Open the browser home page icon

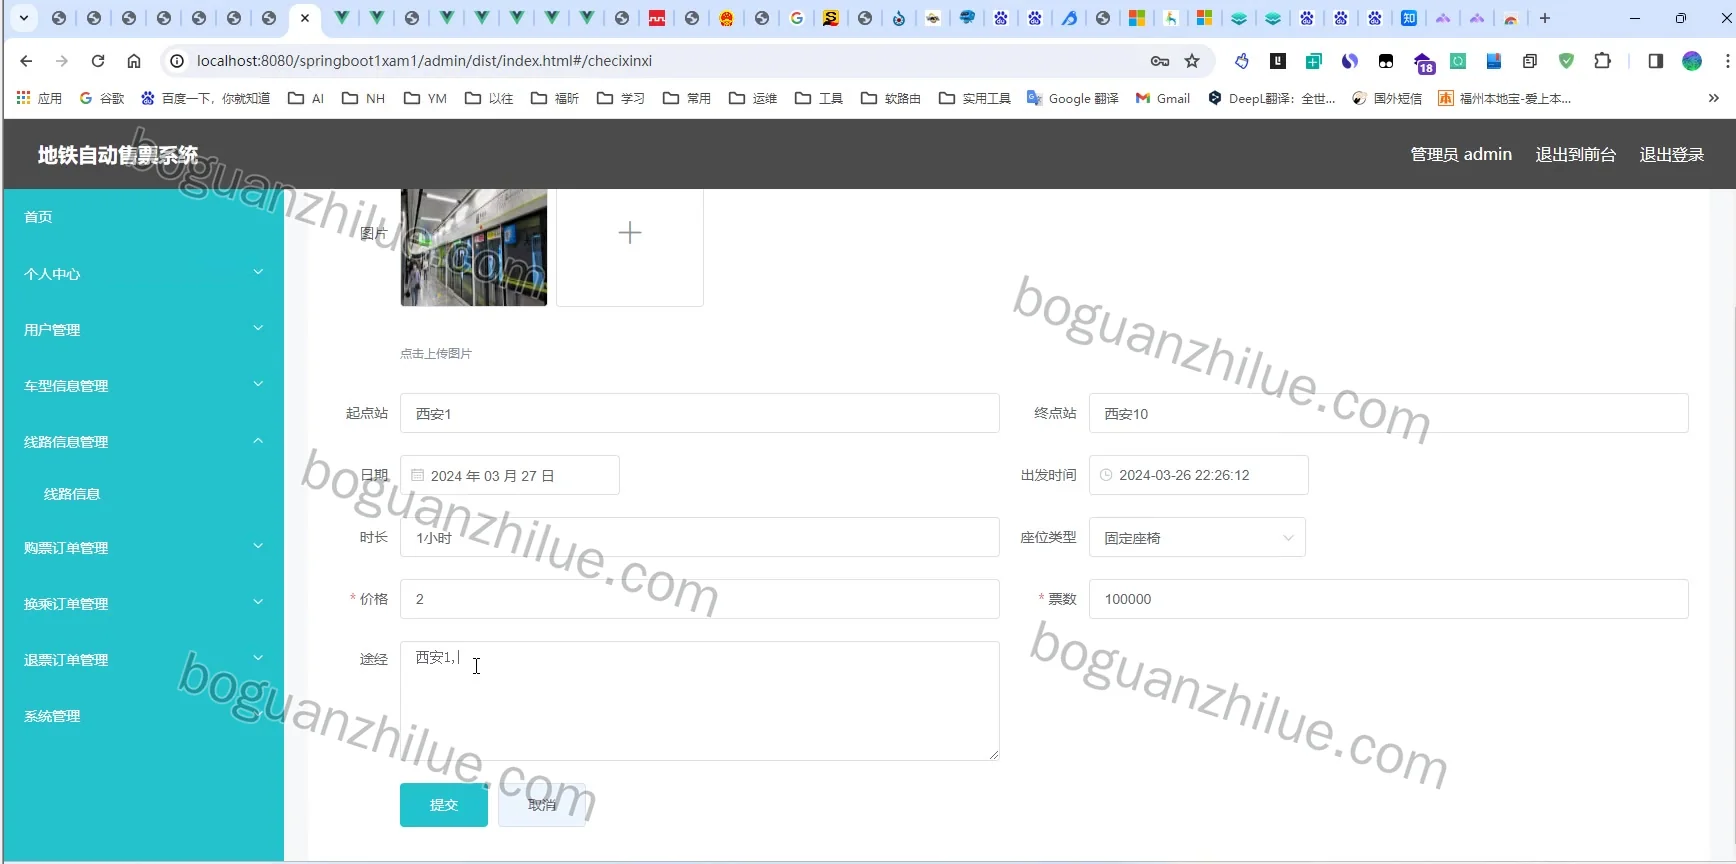click(x=134, y=61)
